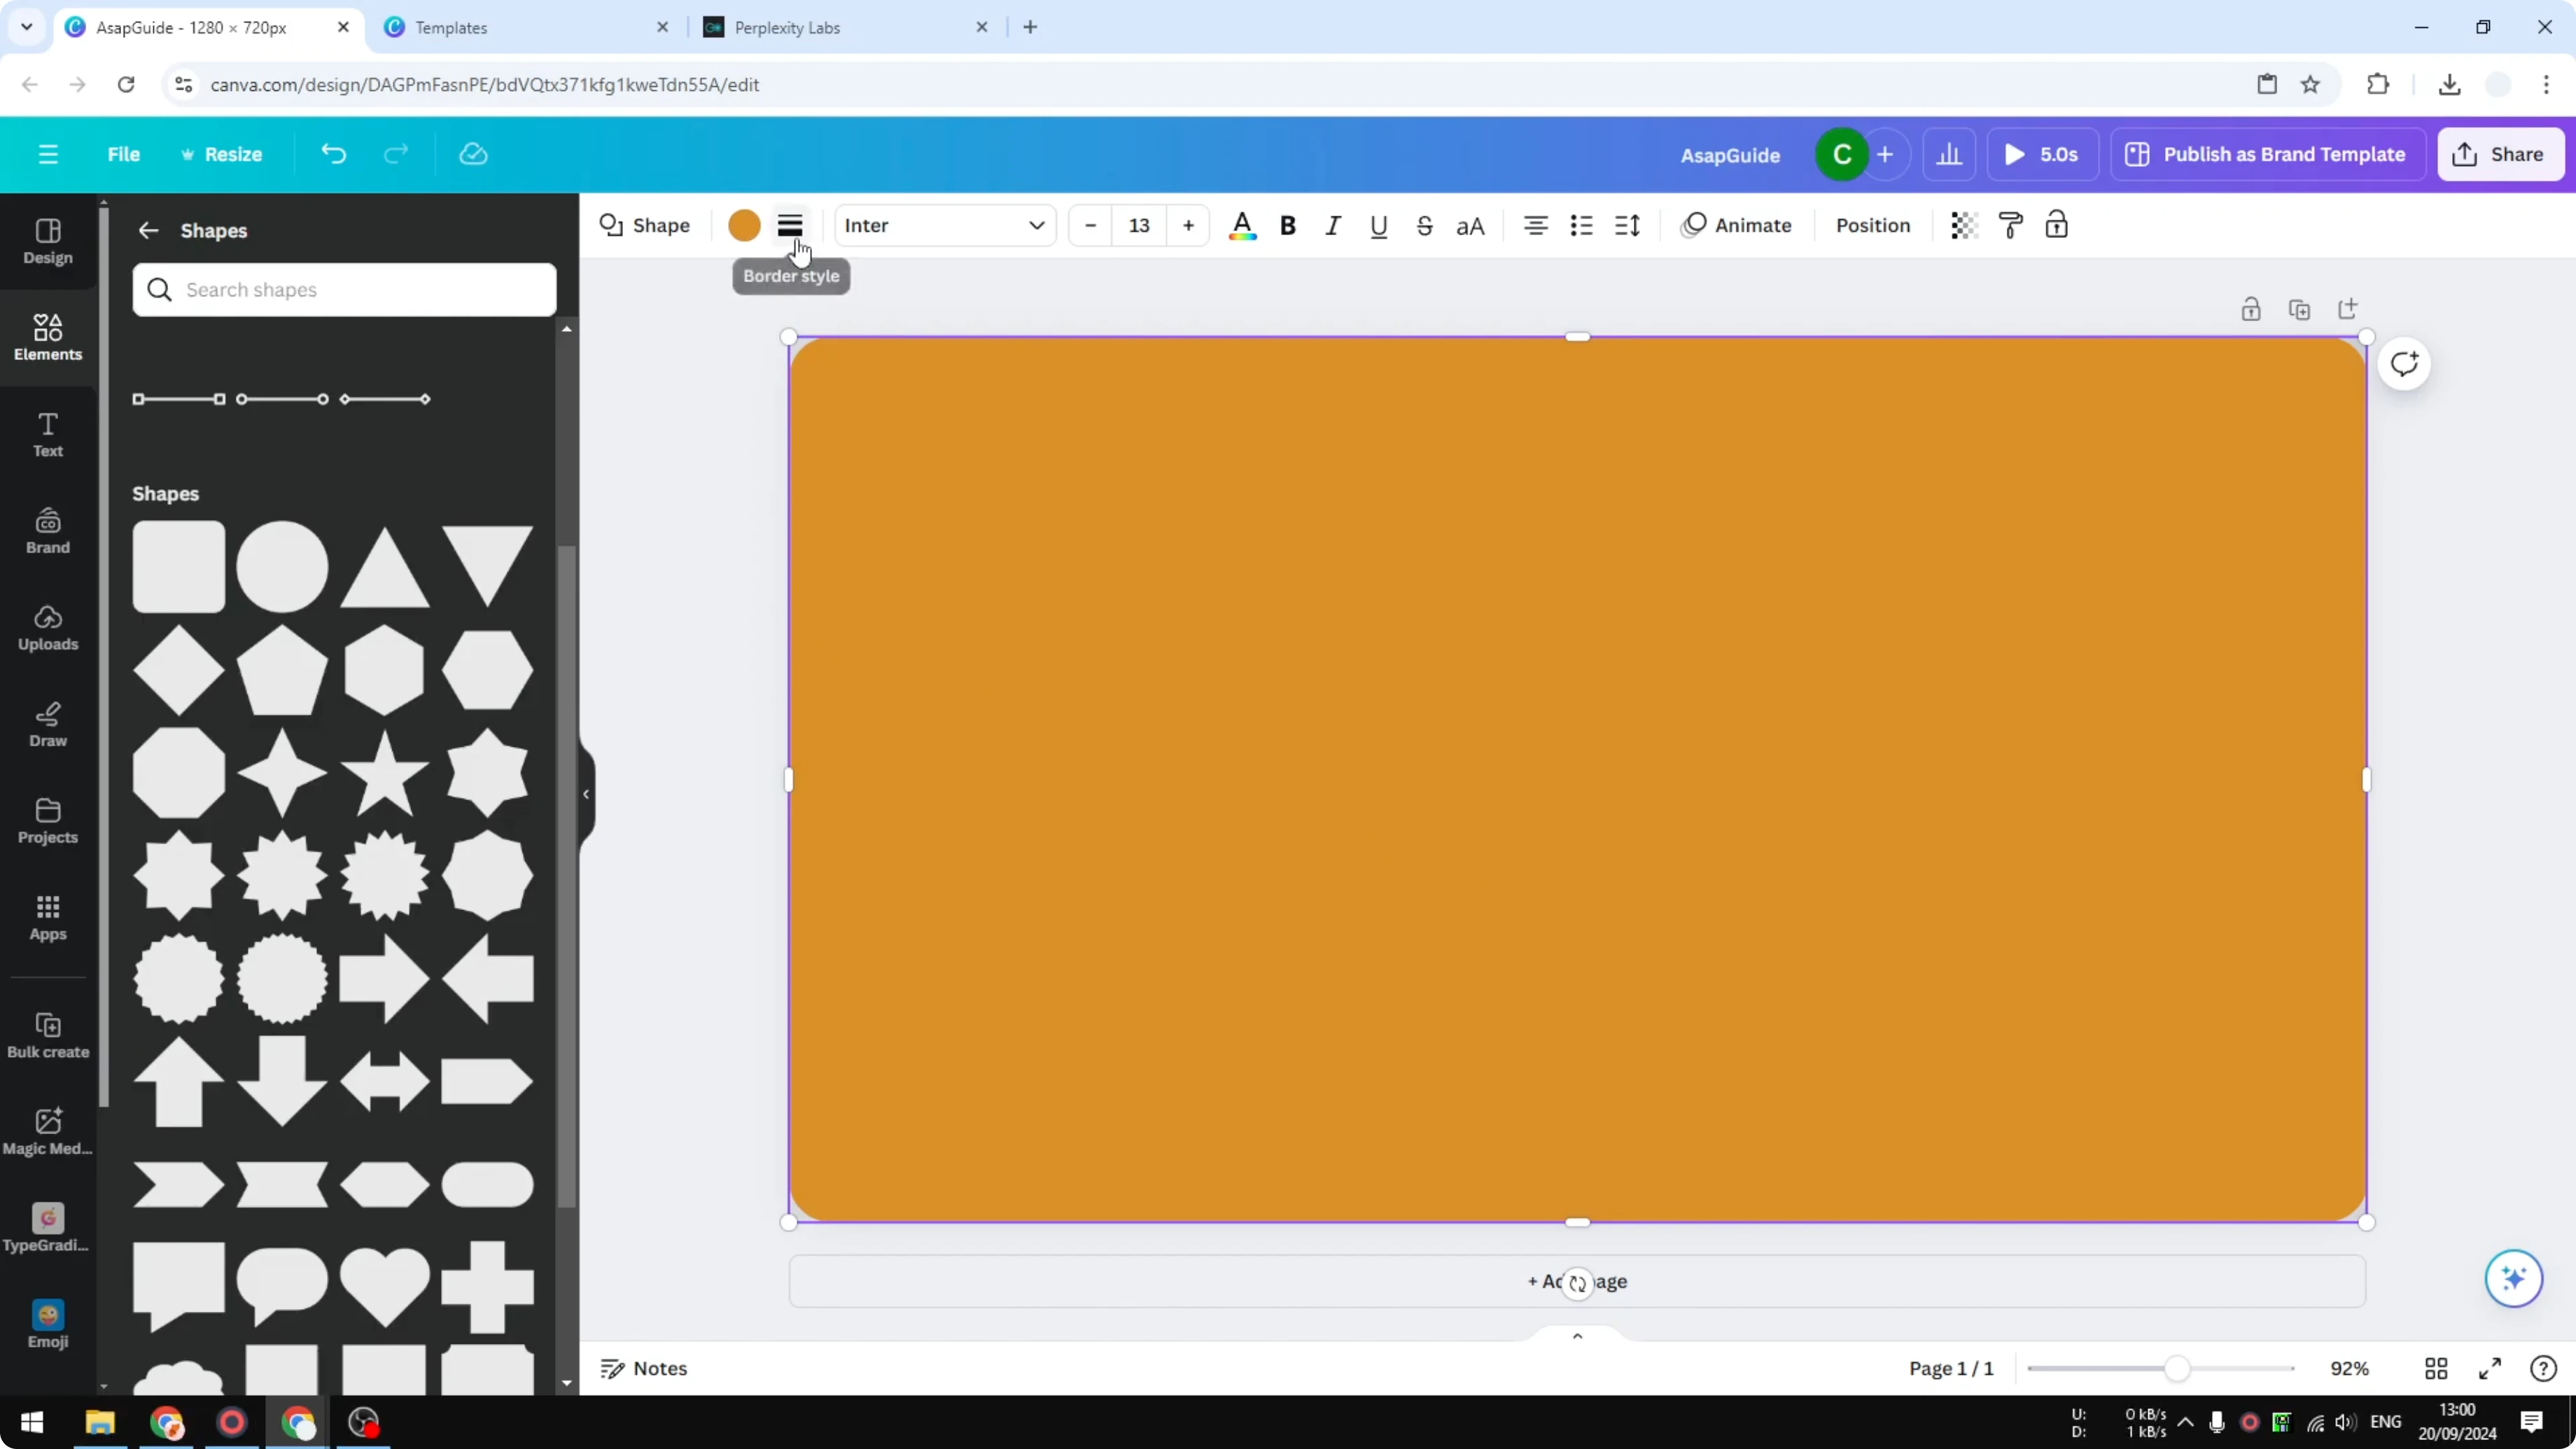Open grid view of pages
The image size is (2576, 1449).
point(2436,1368)
